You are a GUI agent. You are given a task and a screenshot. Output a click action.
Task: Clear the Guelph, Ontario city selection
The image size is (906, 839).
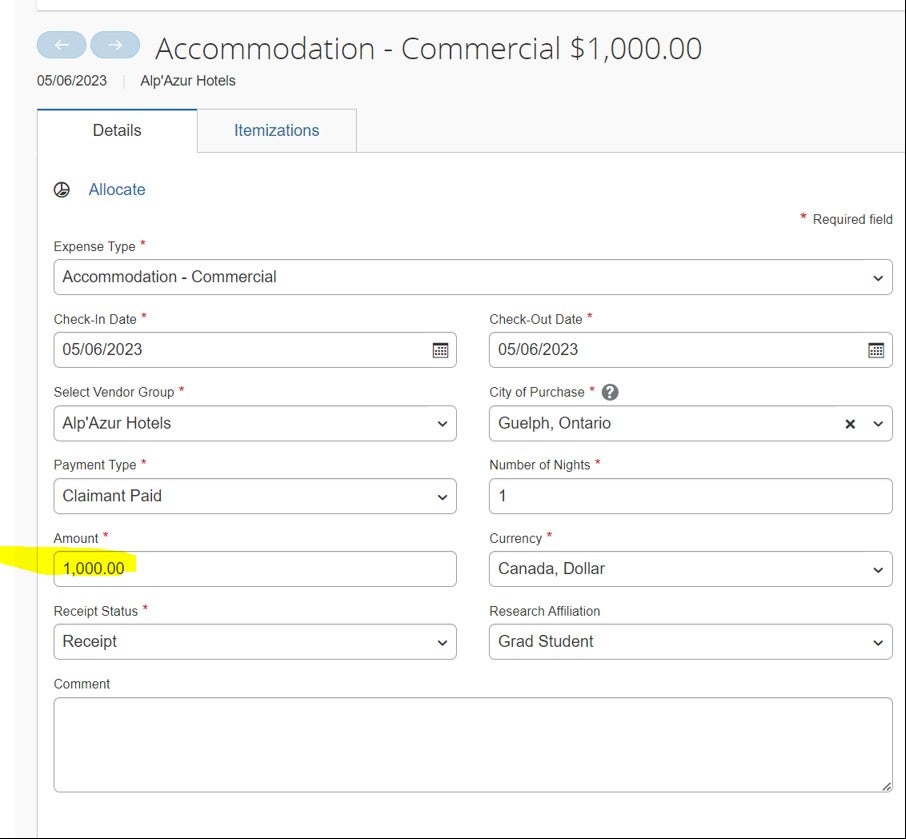pyautogui.click(x=850, y=424)
